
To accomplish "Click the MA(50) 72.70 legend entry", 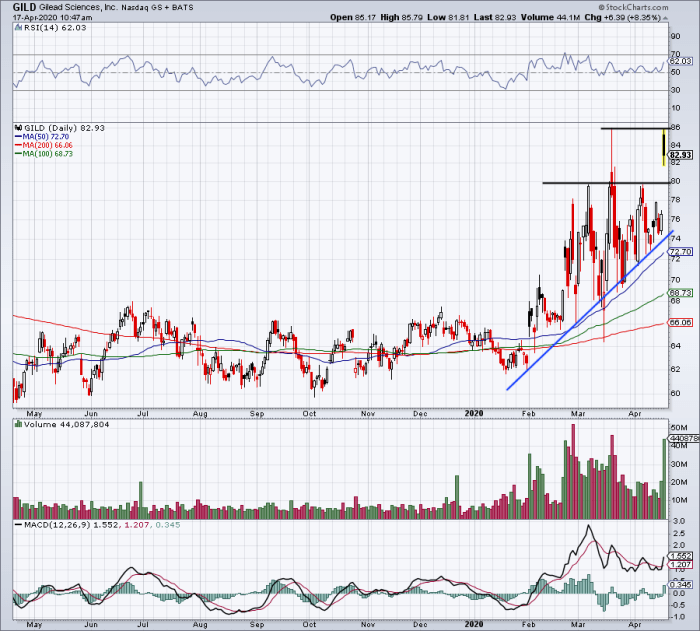I will tap(42, 137).
